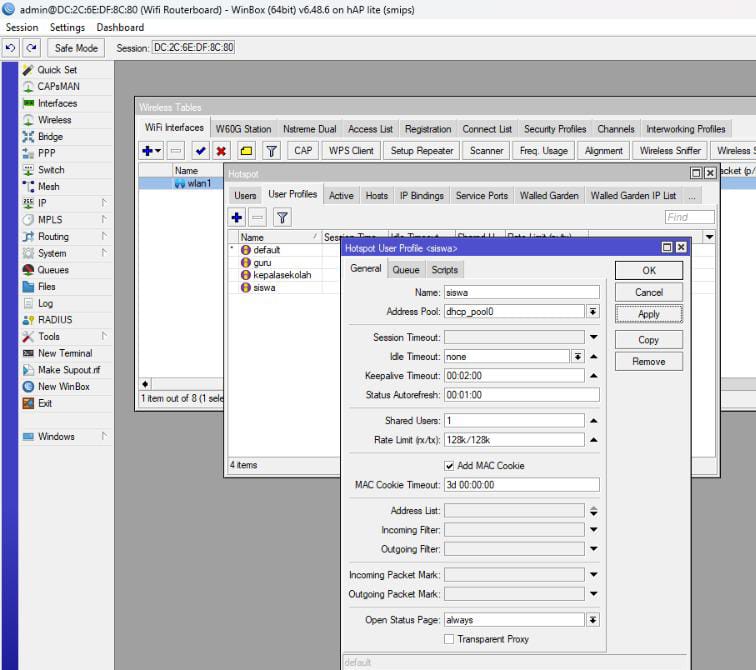
Task: Switch to Scripts tab in user profile
Action: pos(445,270)
